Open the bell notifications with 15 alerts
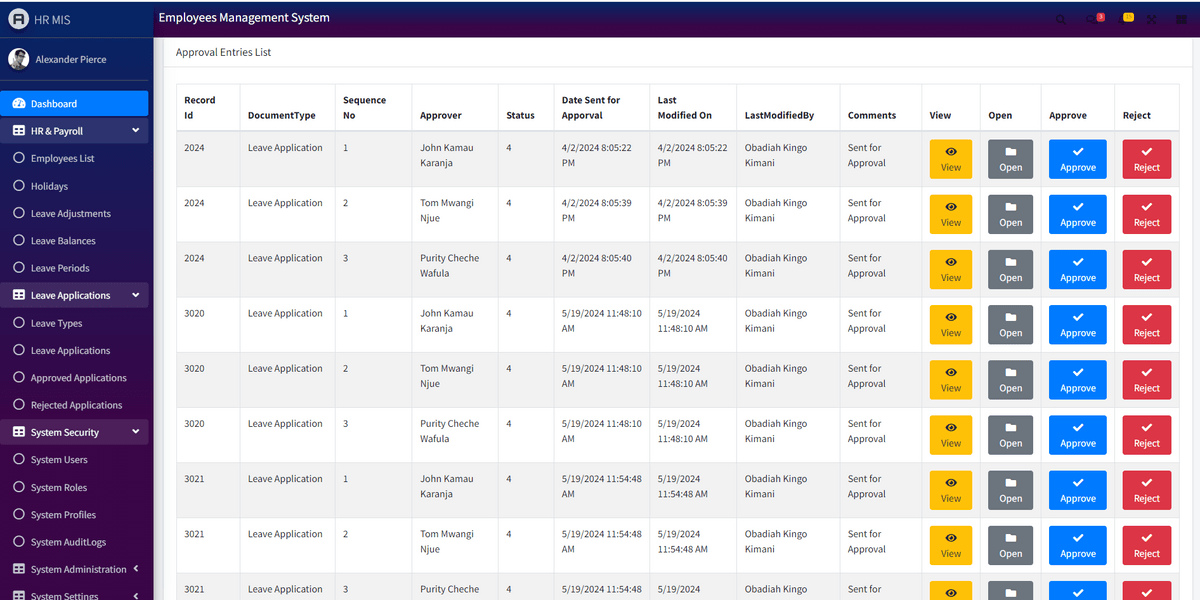Screen dimensions: 1200x600 tap(1122, 18)
